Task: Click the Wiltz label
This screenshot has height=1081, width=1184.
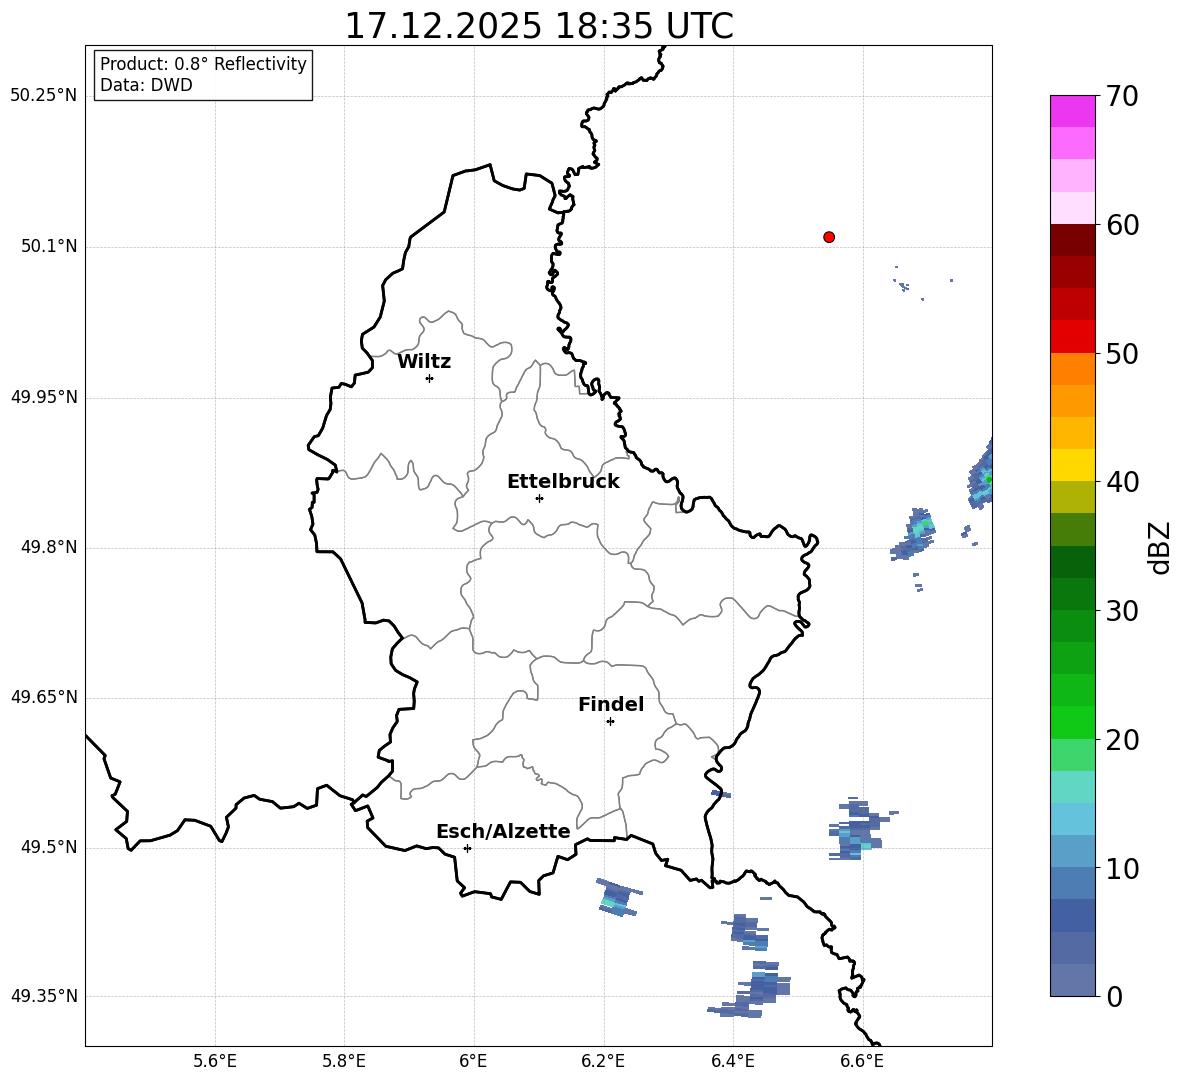Action: tap(424, 362)
